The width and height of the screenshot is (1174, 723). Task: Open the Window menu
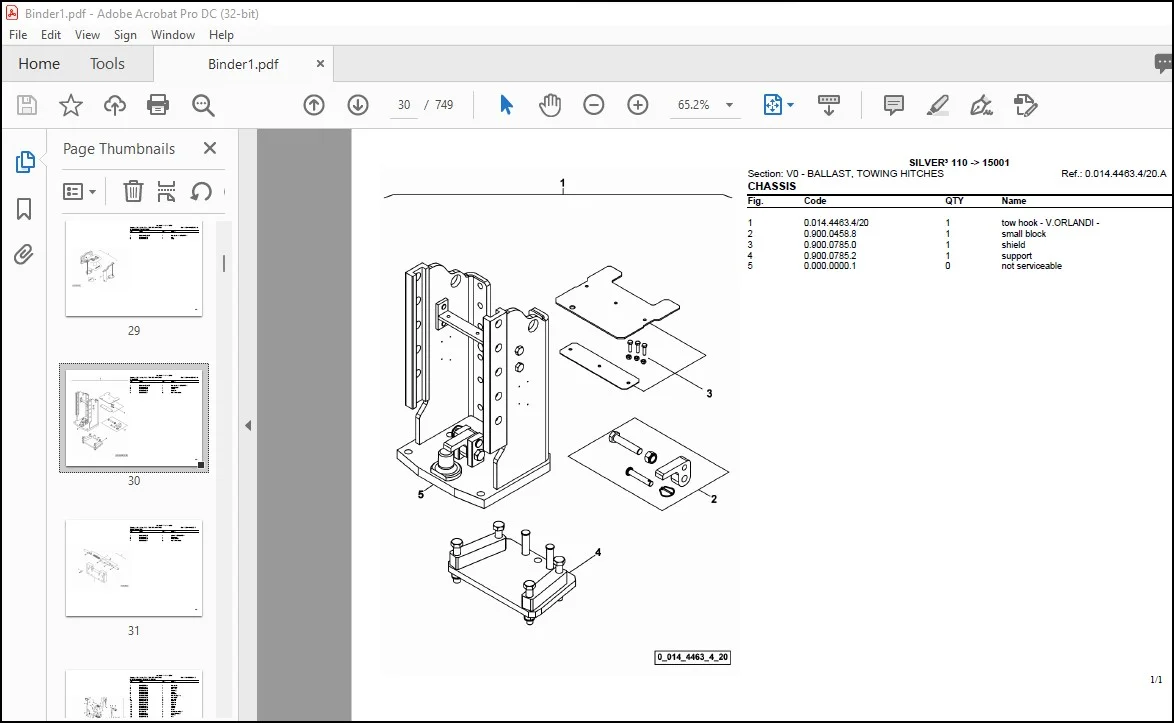172,34
